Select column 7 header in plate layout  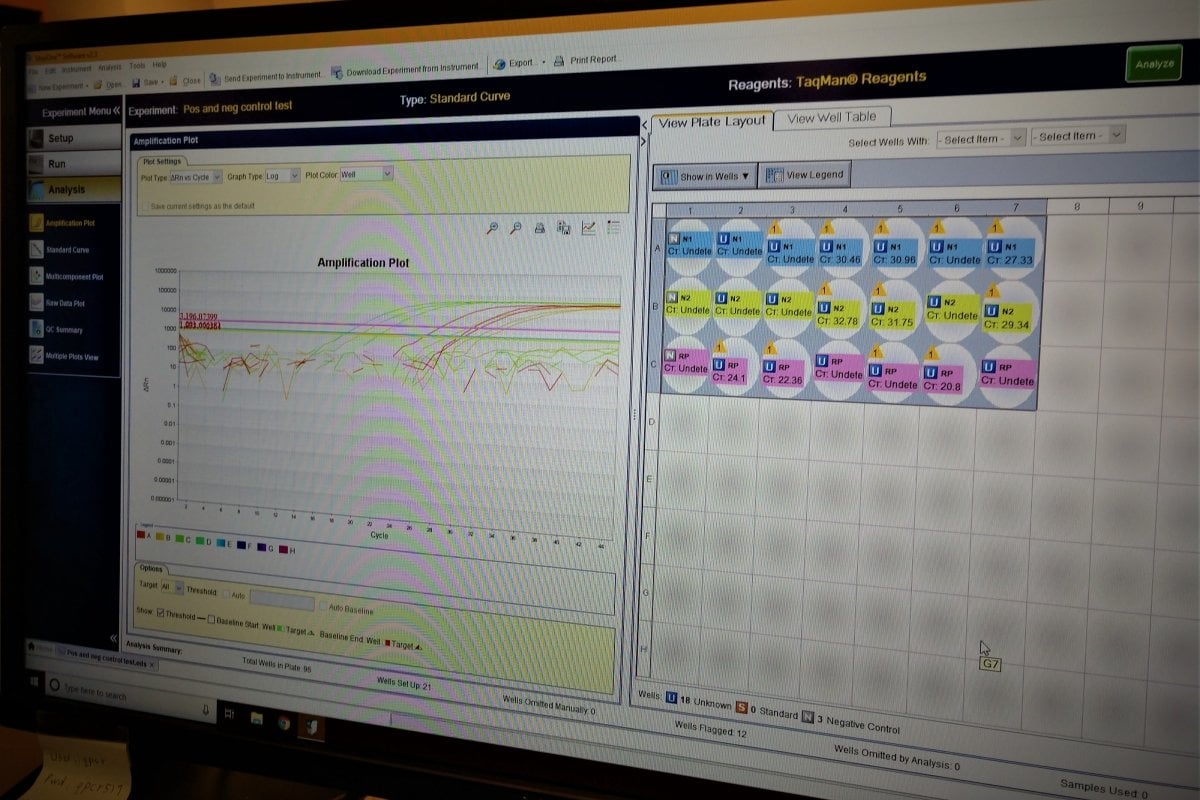pos(1016,207)
